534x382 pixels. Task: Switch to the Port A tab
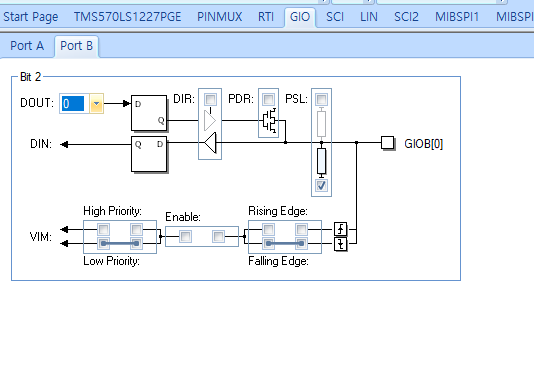click(x=27, y=46)
